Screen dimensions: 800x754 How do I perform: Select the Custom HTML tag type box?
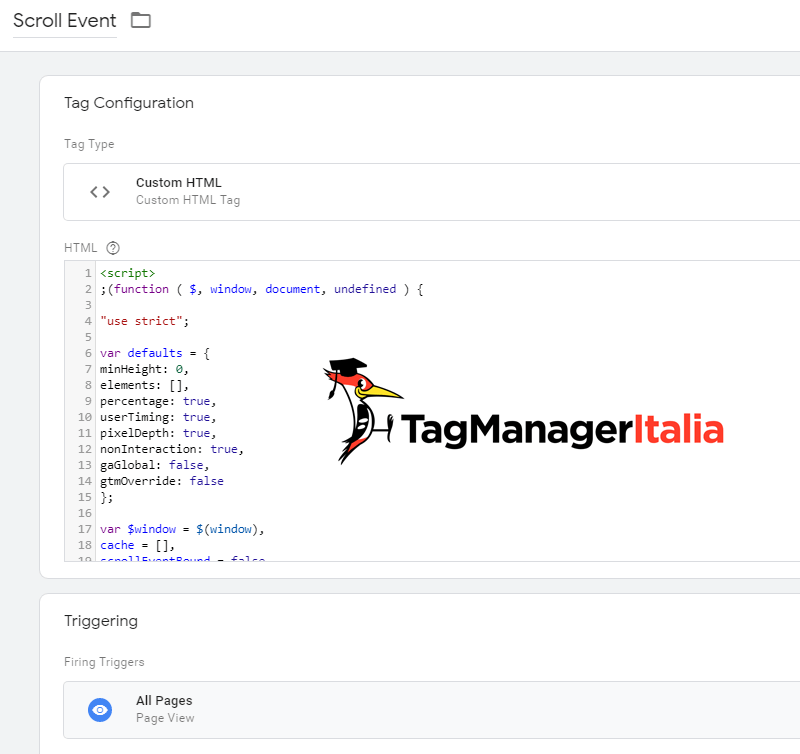(432, 192)
